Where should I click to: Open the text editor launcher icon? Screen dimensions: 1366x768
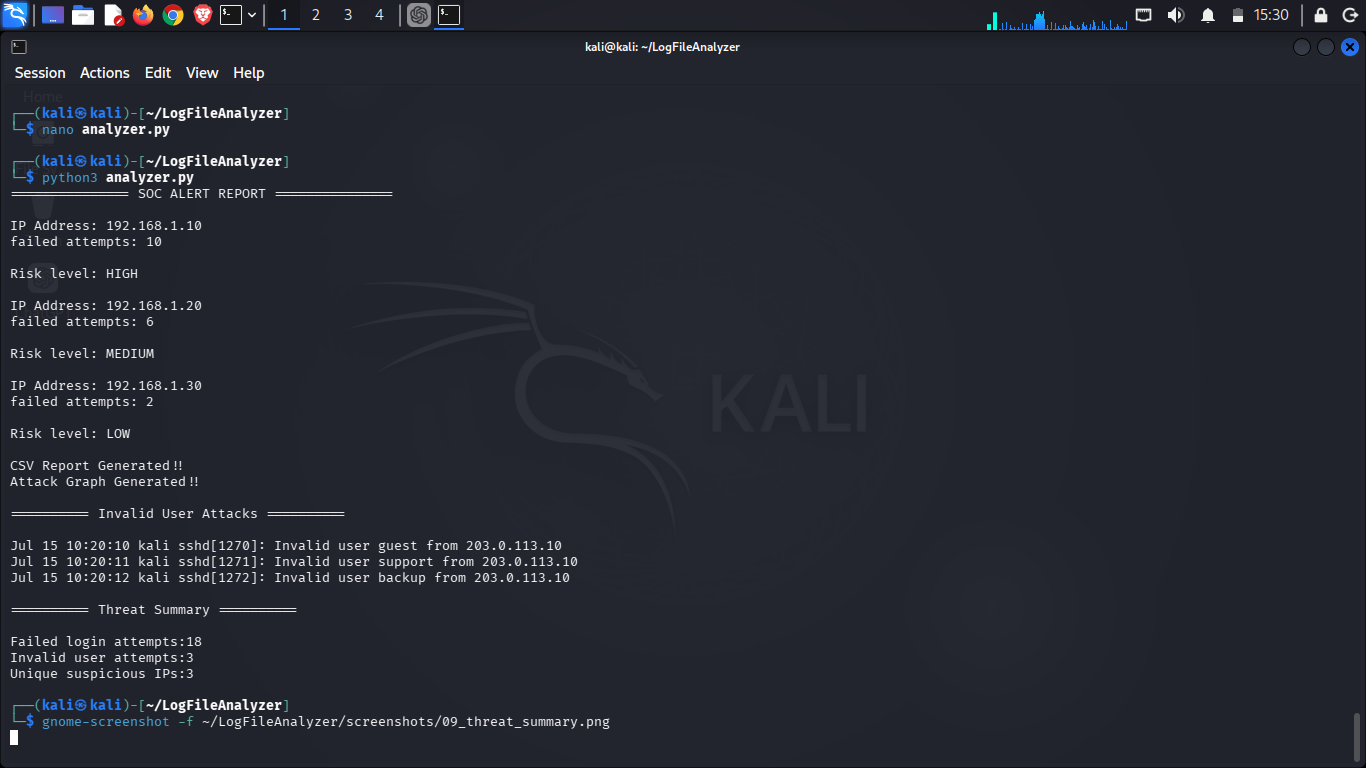[113, 15]
